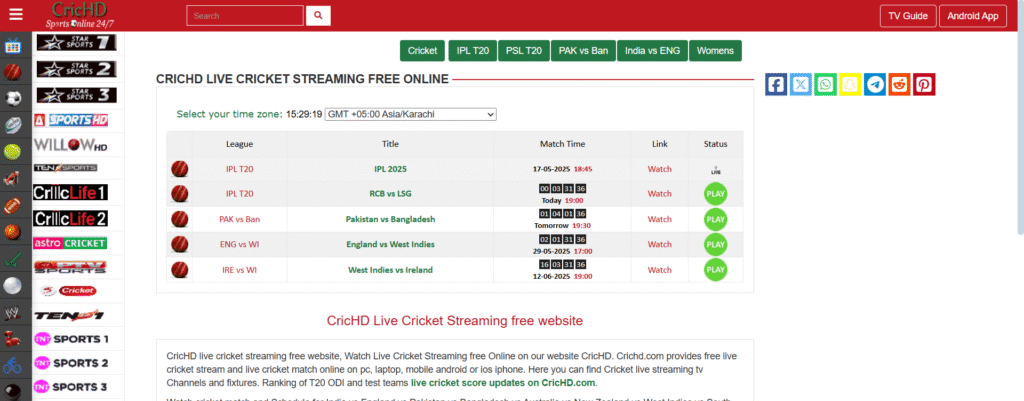The width and height of the screenshot is (1024, 401).
Task: Click the search input field
Action: coord(245,16)
